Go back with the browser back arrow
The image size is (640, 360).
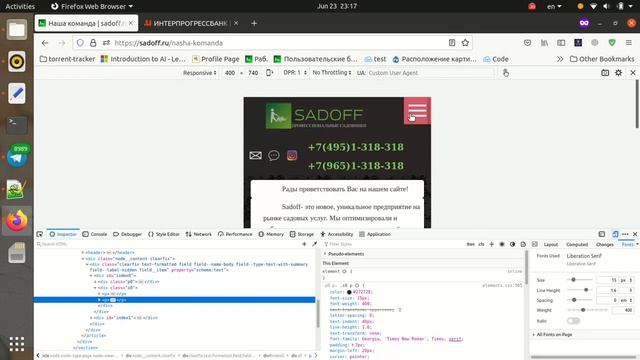[x=45, y=43]
